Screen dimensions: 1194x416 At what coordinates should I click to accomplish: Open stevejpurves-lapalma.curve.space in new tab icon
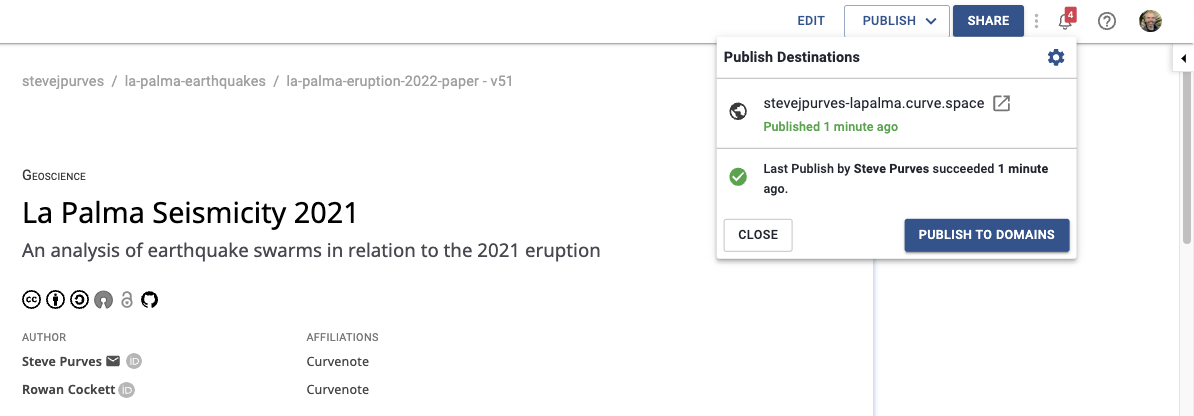1001,104
